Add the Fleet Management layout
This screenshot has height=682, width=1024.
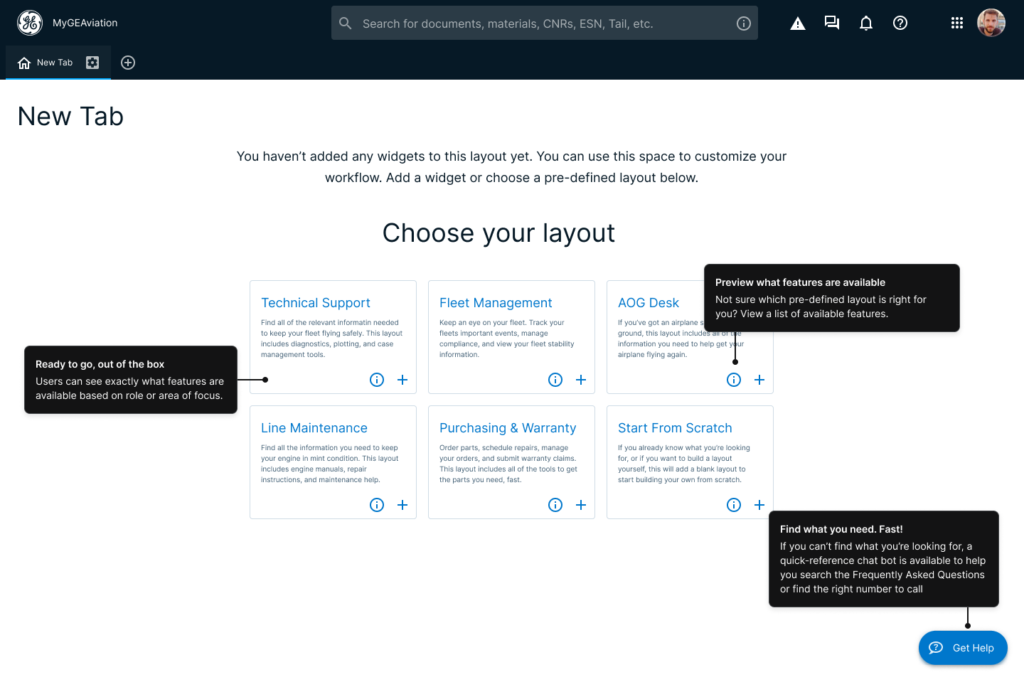(x=581, y=380)
